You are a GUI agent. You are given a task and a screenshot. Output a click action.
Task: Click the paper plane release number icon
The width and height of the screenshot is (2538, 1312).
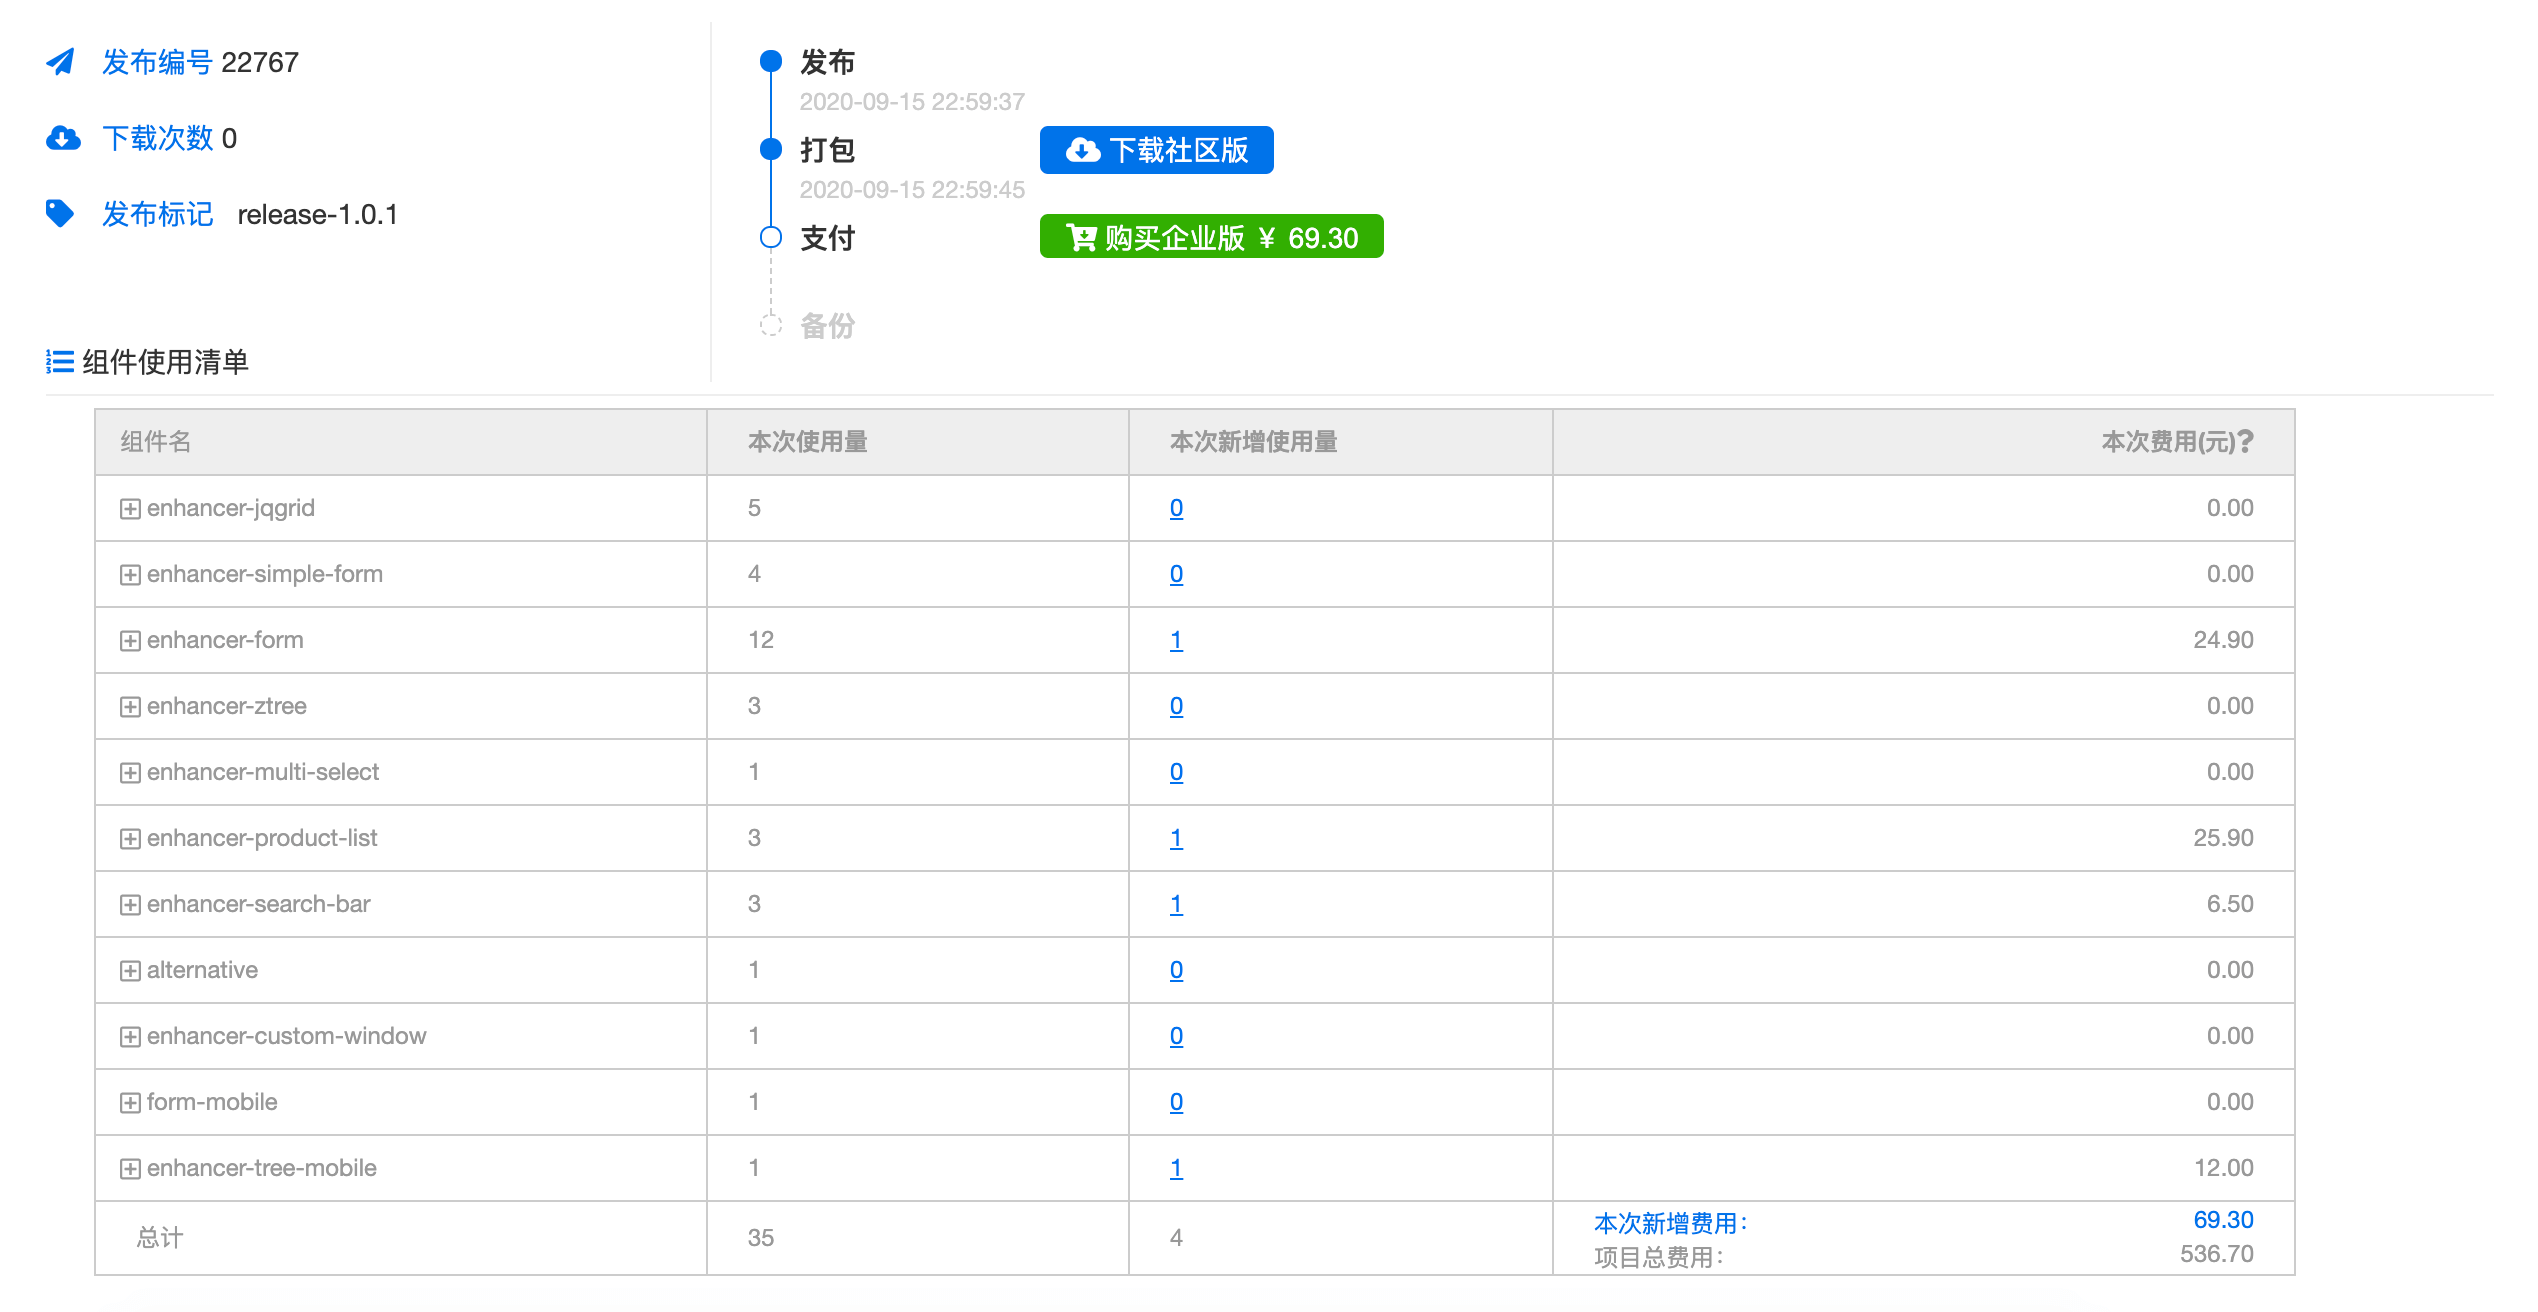click(x=60, y=62)
